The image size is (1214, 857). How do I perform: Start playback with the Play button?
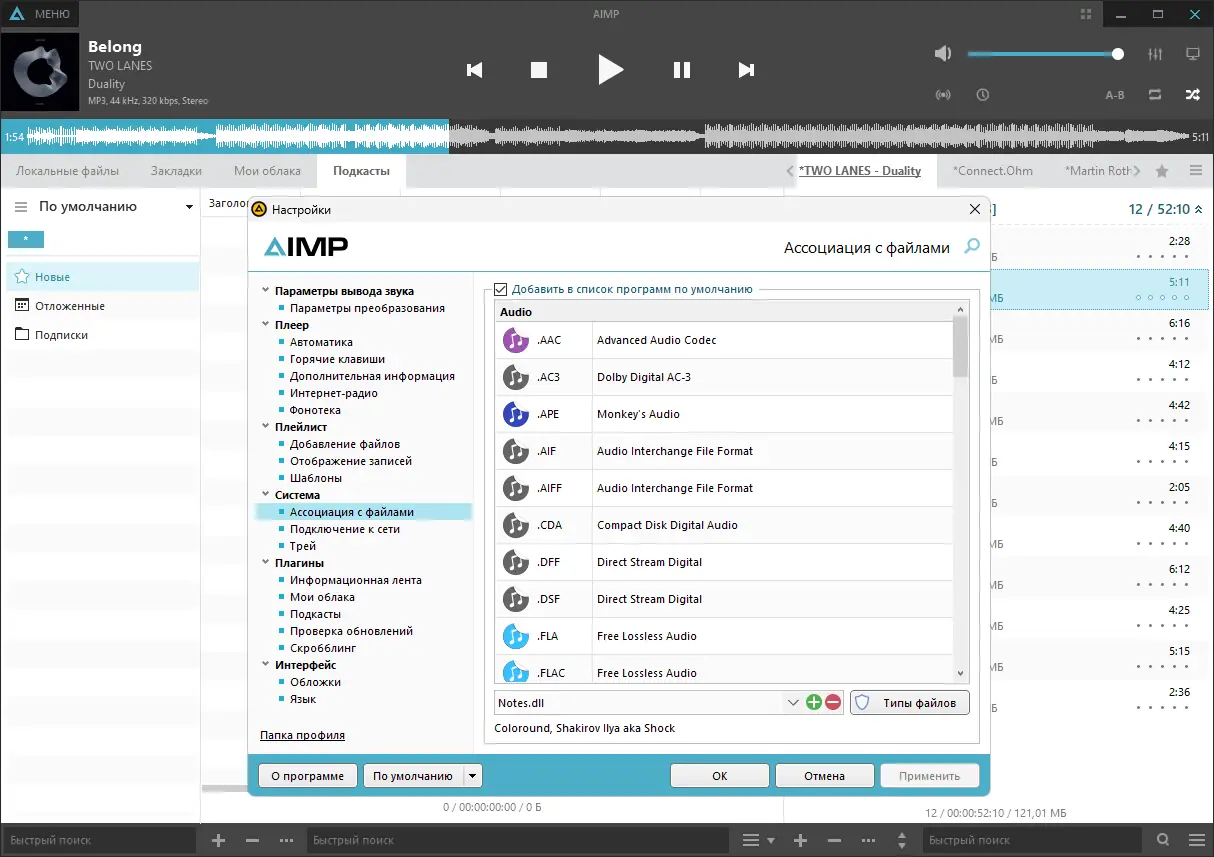click(610, 70)
